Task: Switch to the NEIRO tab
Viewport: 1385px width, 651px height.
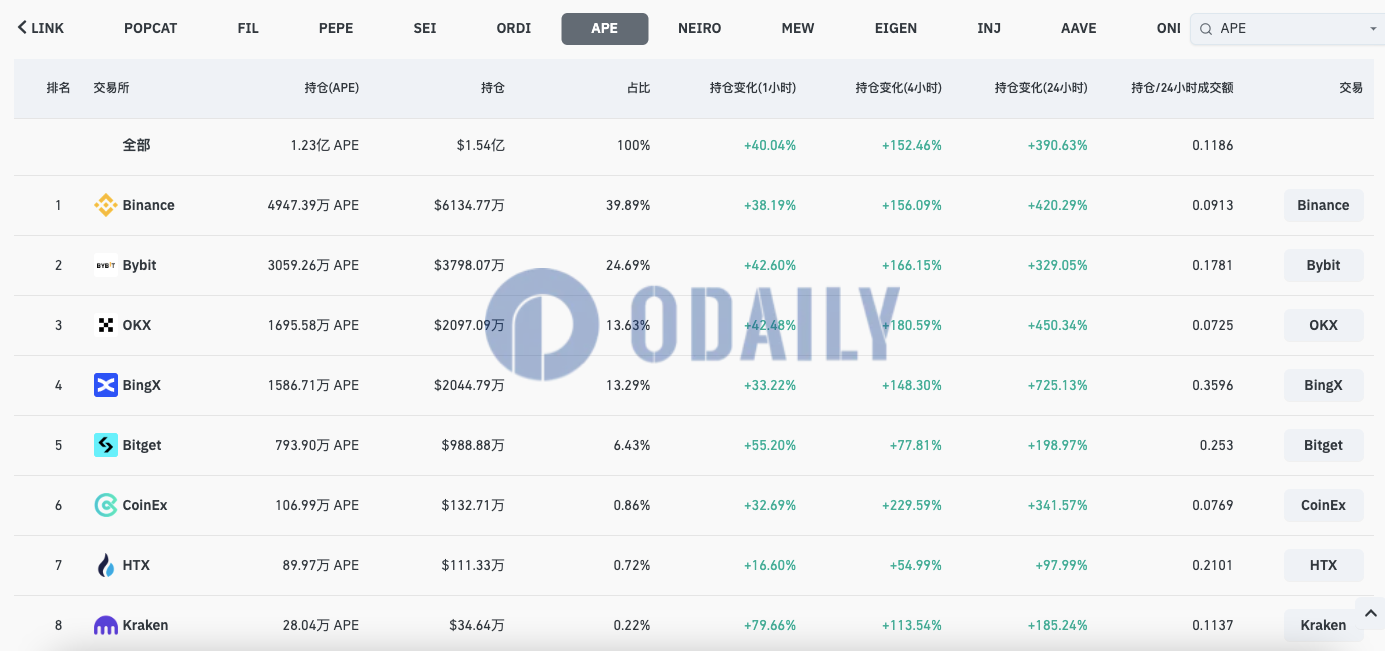Action: [700, 28]
